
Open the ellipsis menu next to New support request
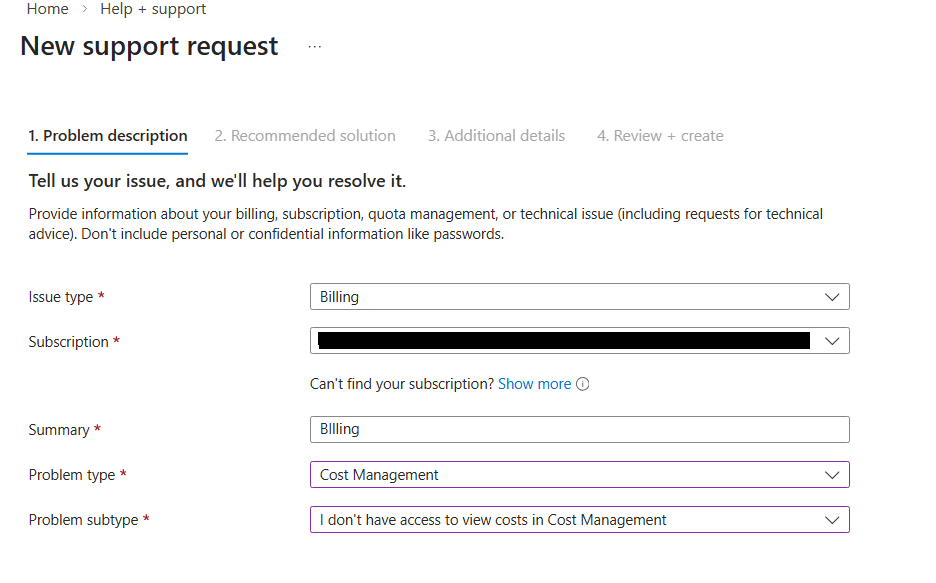(x=315, y=47)
